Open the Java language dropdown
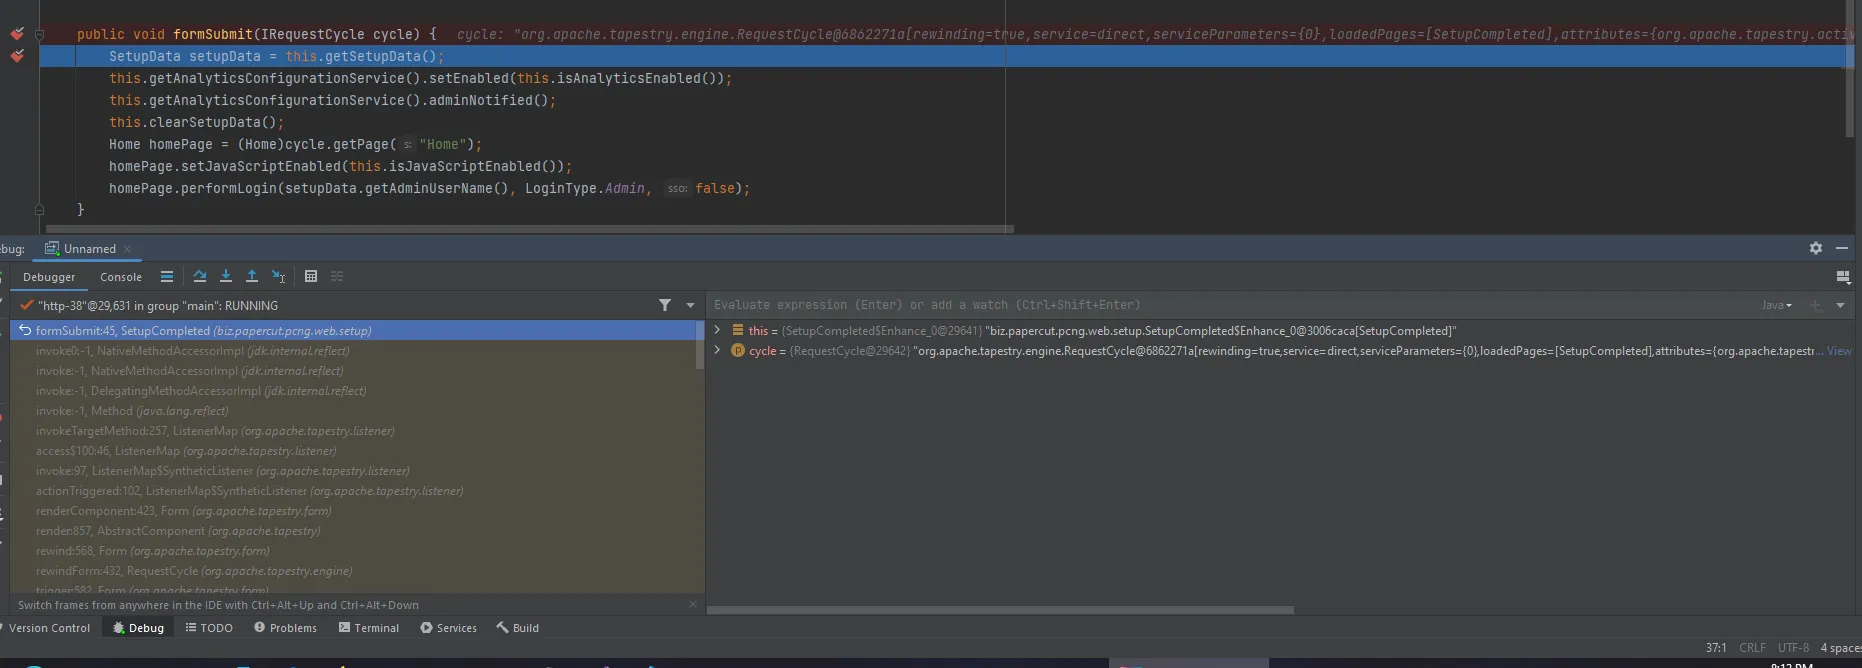1862x668 pixels. (1776, 305)
